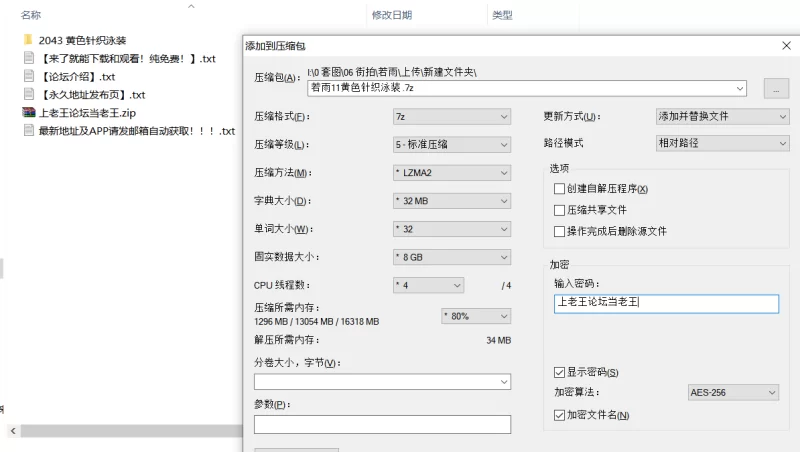Enable 创建自解压程序 checkbox
This screenshot has height=452, width=800.
[x=559, y=189]
